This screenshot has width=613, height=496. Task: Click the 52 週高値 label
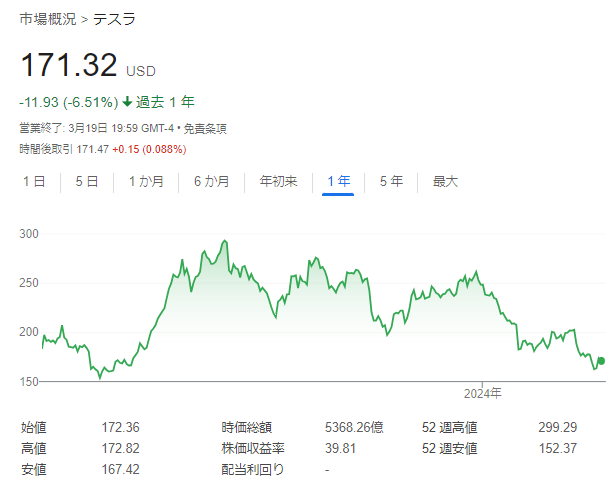(x=450, y=427)
